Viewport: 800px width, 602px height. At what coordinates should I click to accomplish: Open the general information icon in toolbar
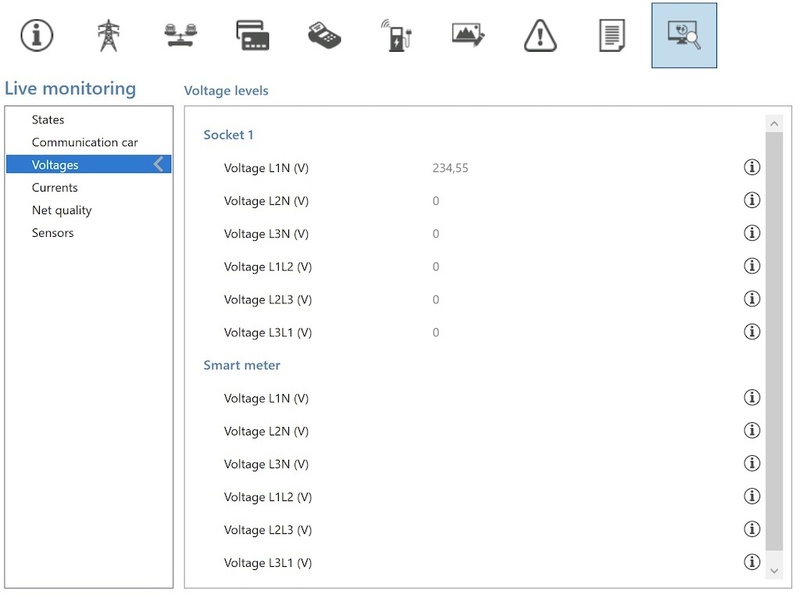pyautogui.click(x=37, y=35)
